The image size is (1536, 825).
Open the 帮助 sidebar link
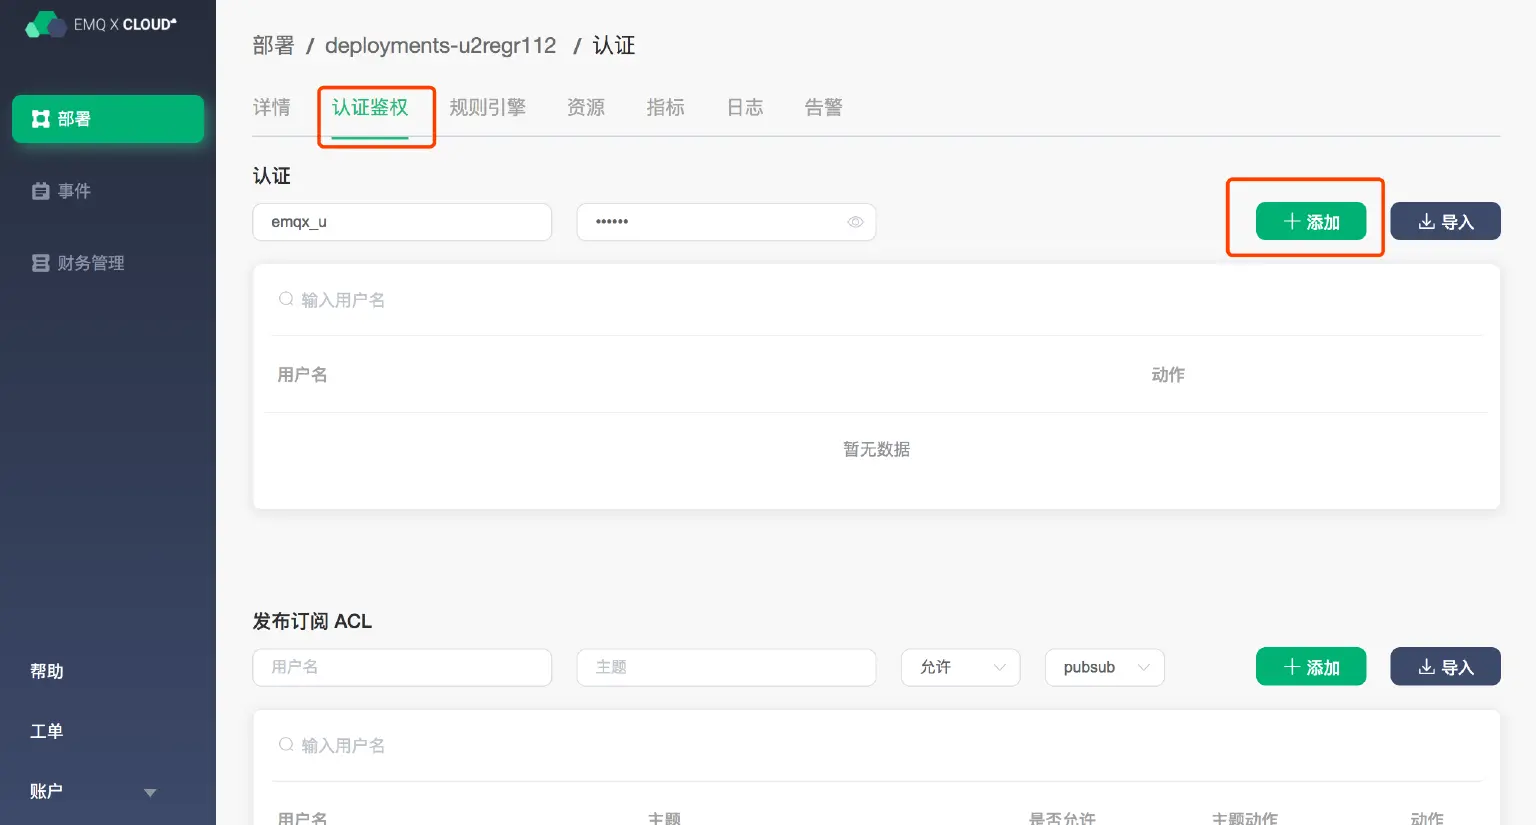[x=47, y=671]
